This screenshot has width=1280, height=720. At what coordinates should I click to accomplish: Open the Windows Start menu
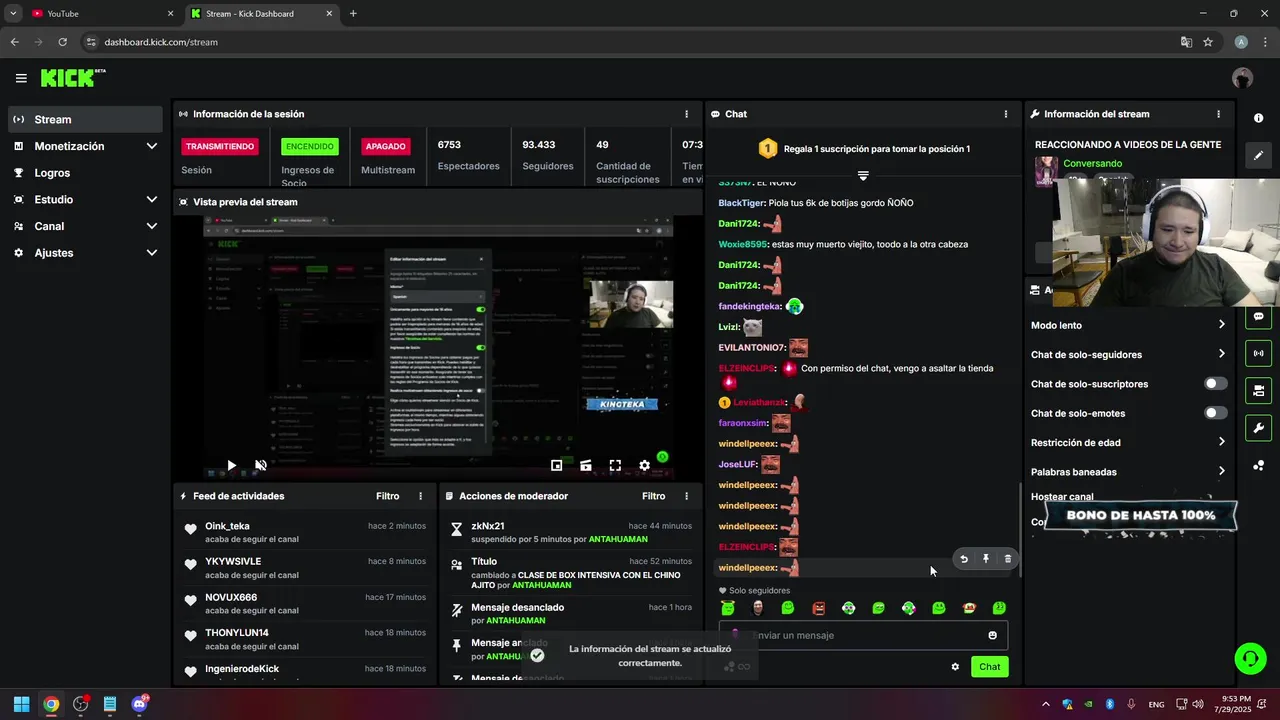21,704
